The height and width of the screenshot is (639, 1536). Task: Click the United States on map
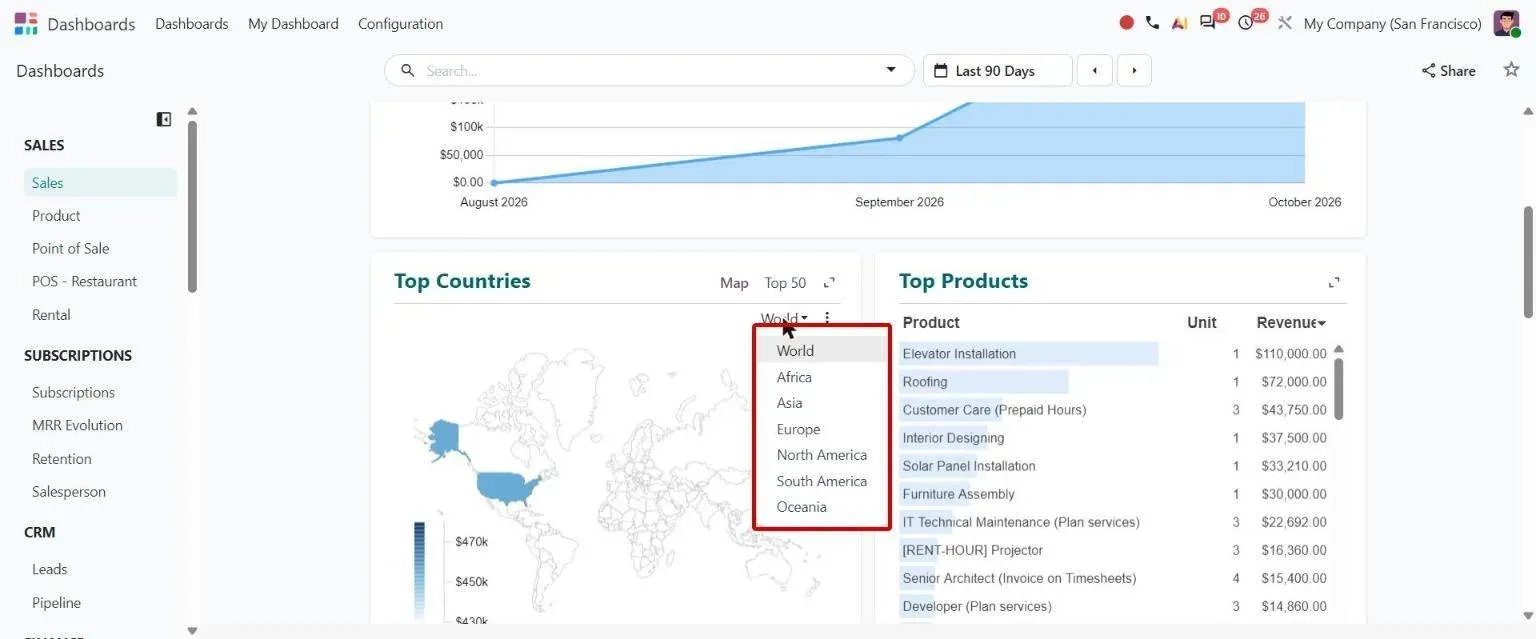(508, 487)
